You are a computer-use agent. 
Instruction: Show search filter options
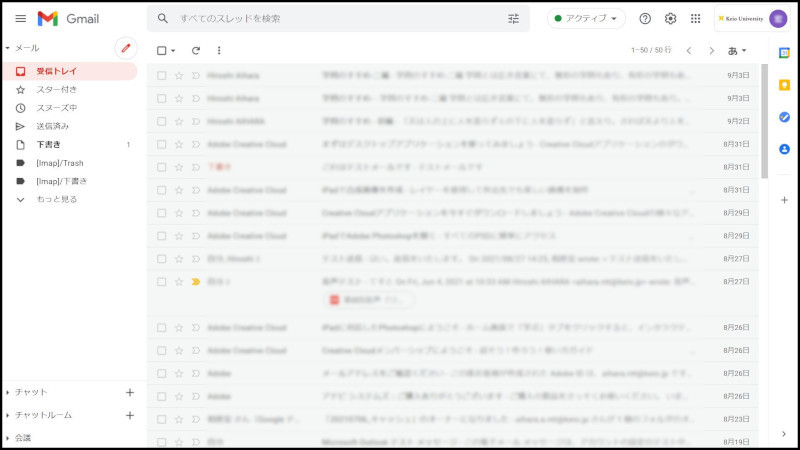513,18
